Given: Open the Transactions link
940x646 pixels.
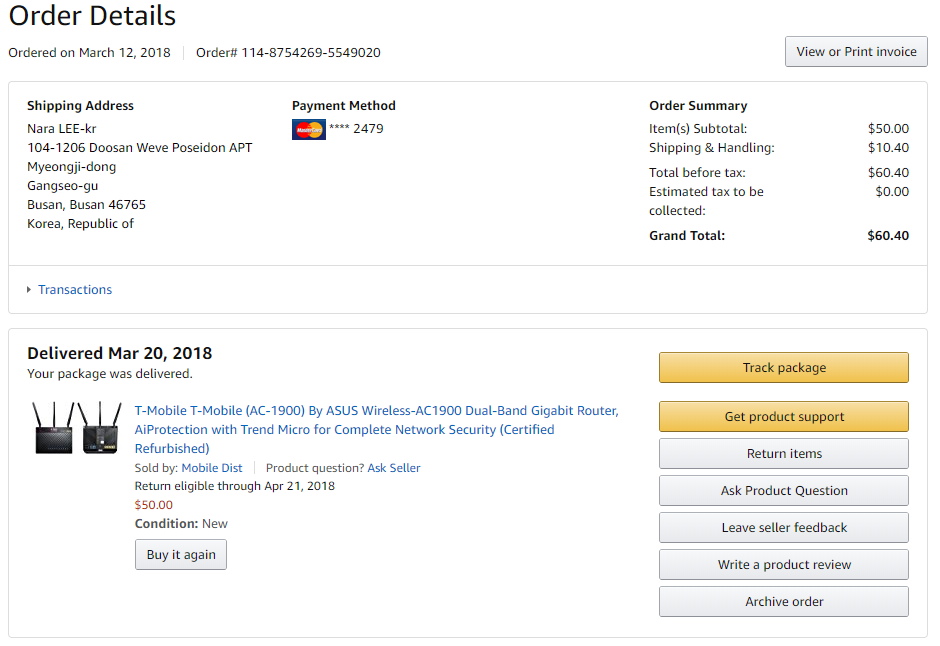Looking at the screenshot, I should click(75, 290).
